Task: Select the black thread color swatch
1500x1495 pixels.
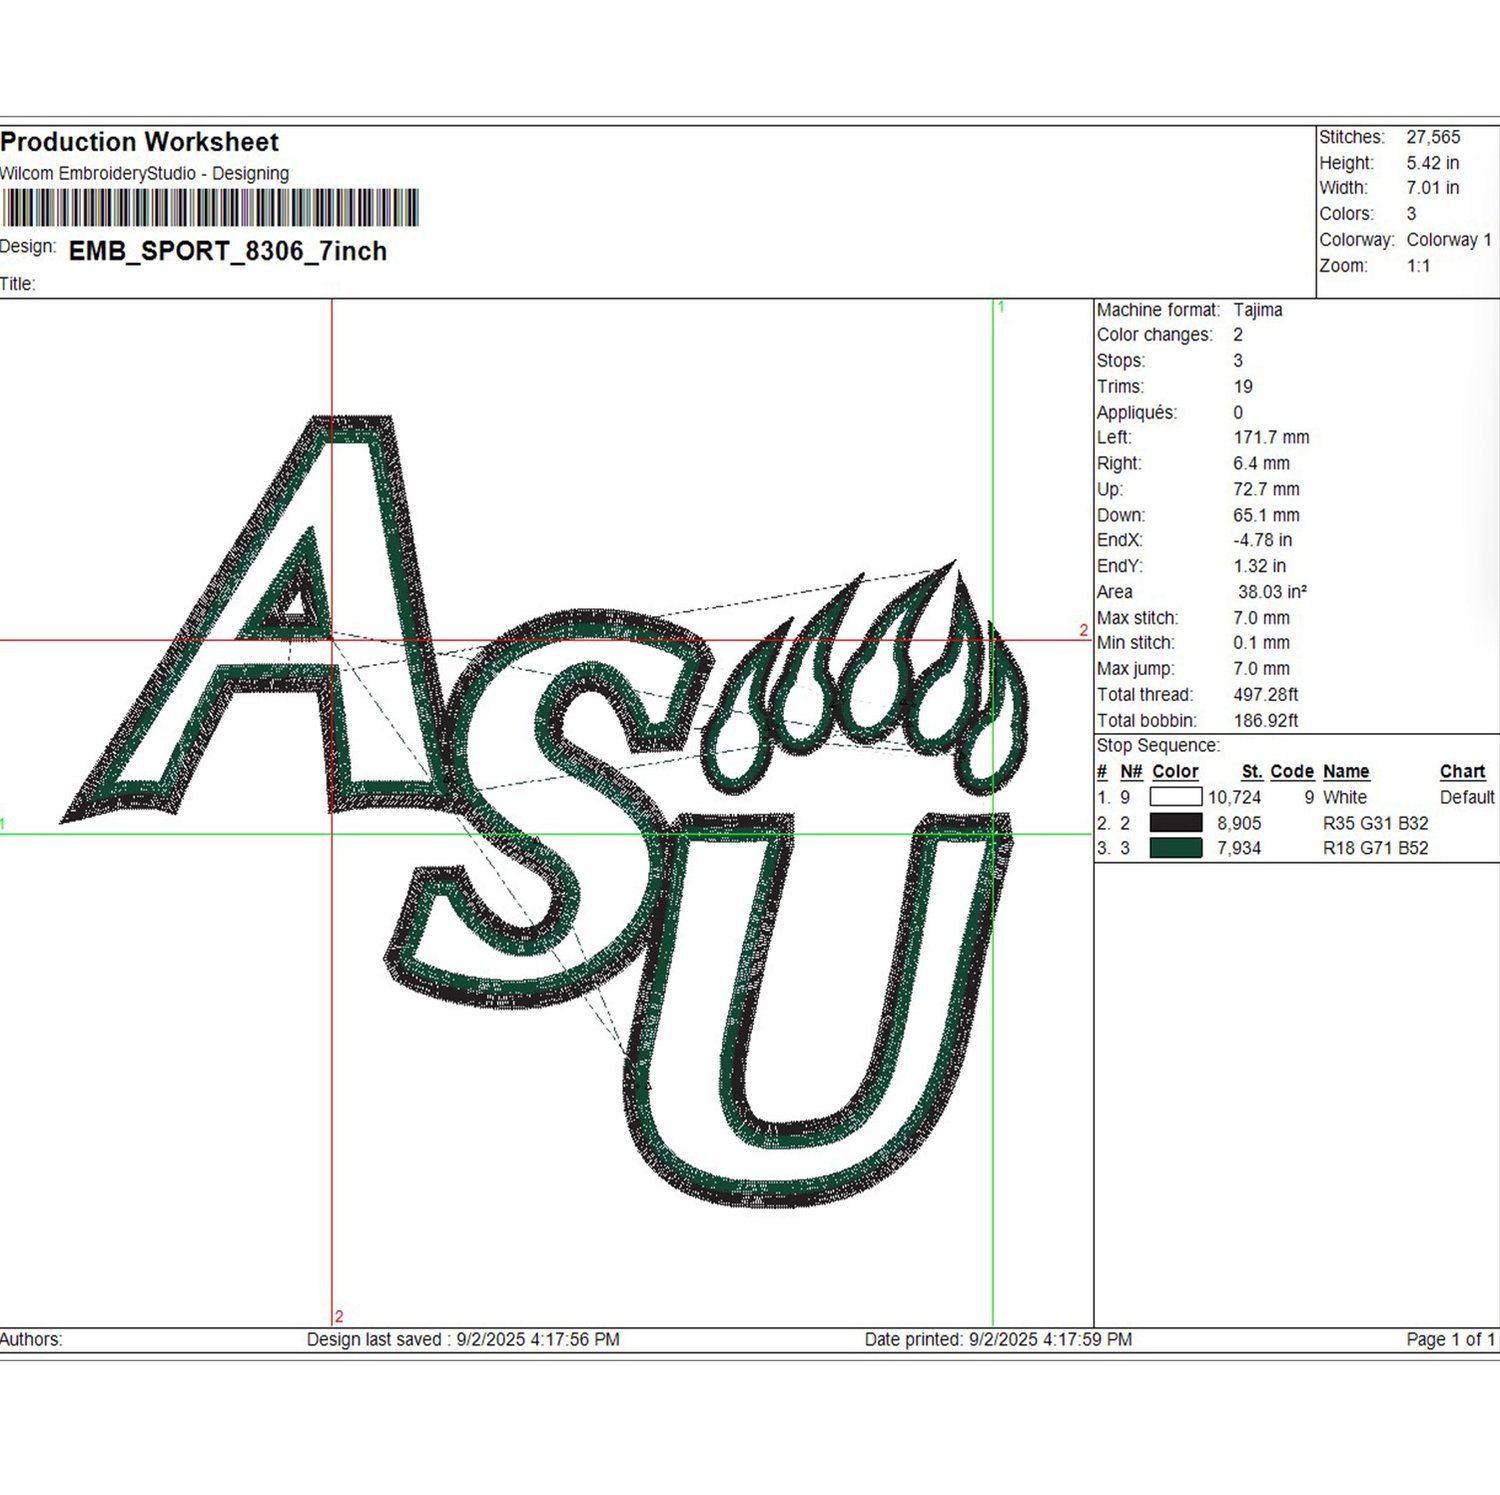Action: (1175, 823)
